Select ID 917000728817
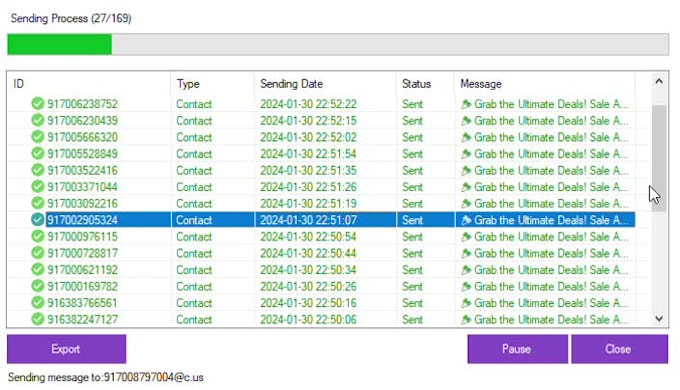 click(x=82, y=253)
